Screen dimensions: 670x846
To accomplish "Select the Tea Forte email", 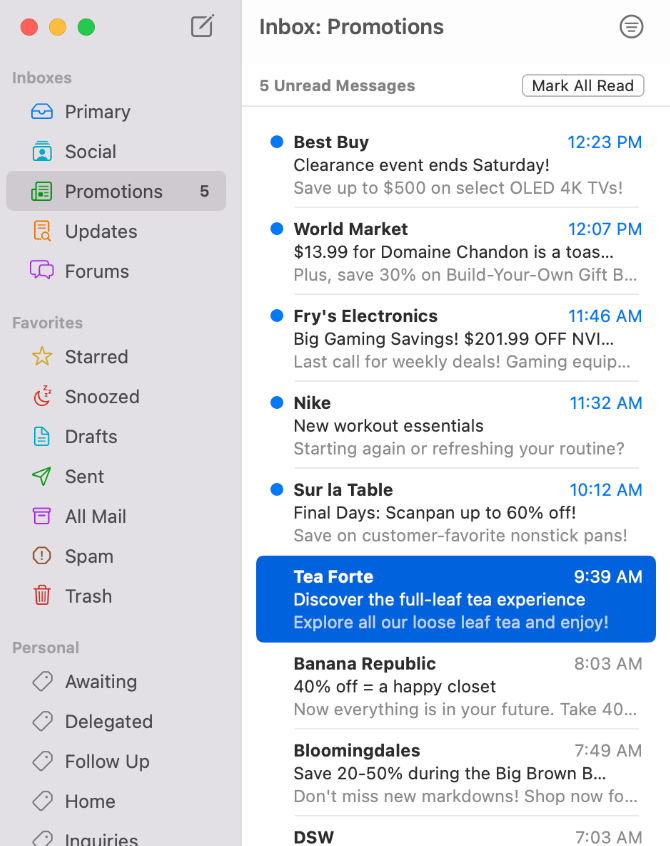I will coord(456,599).
